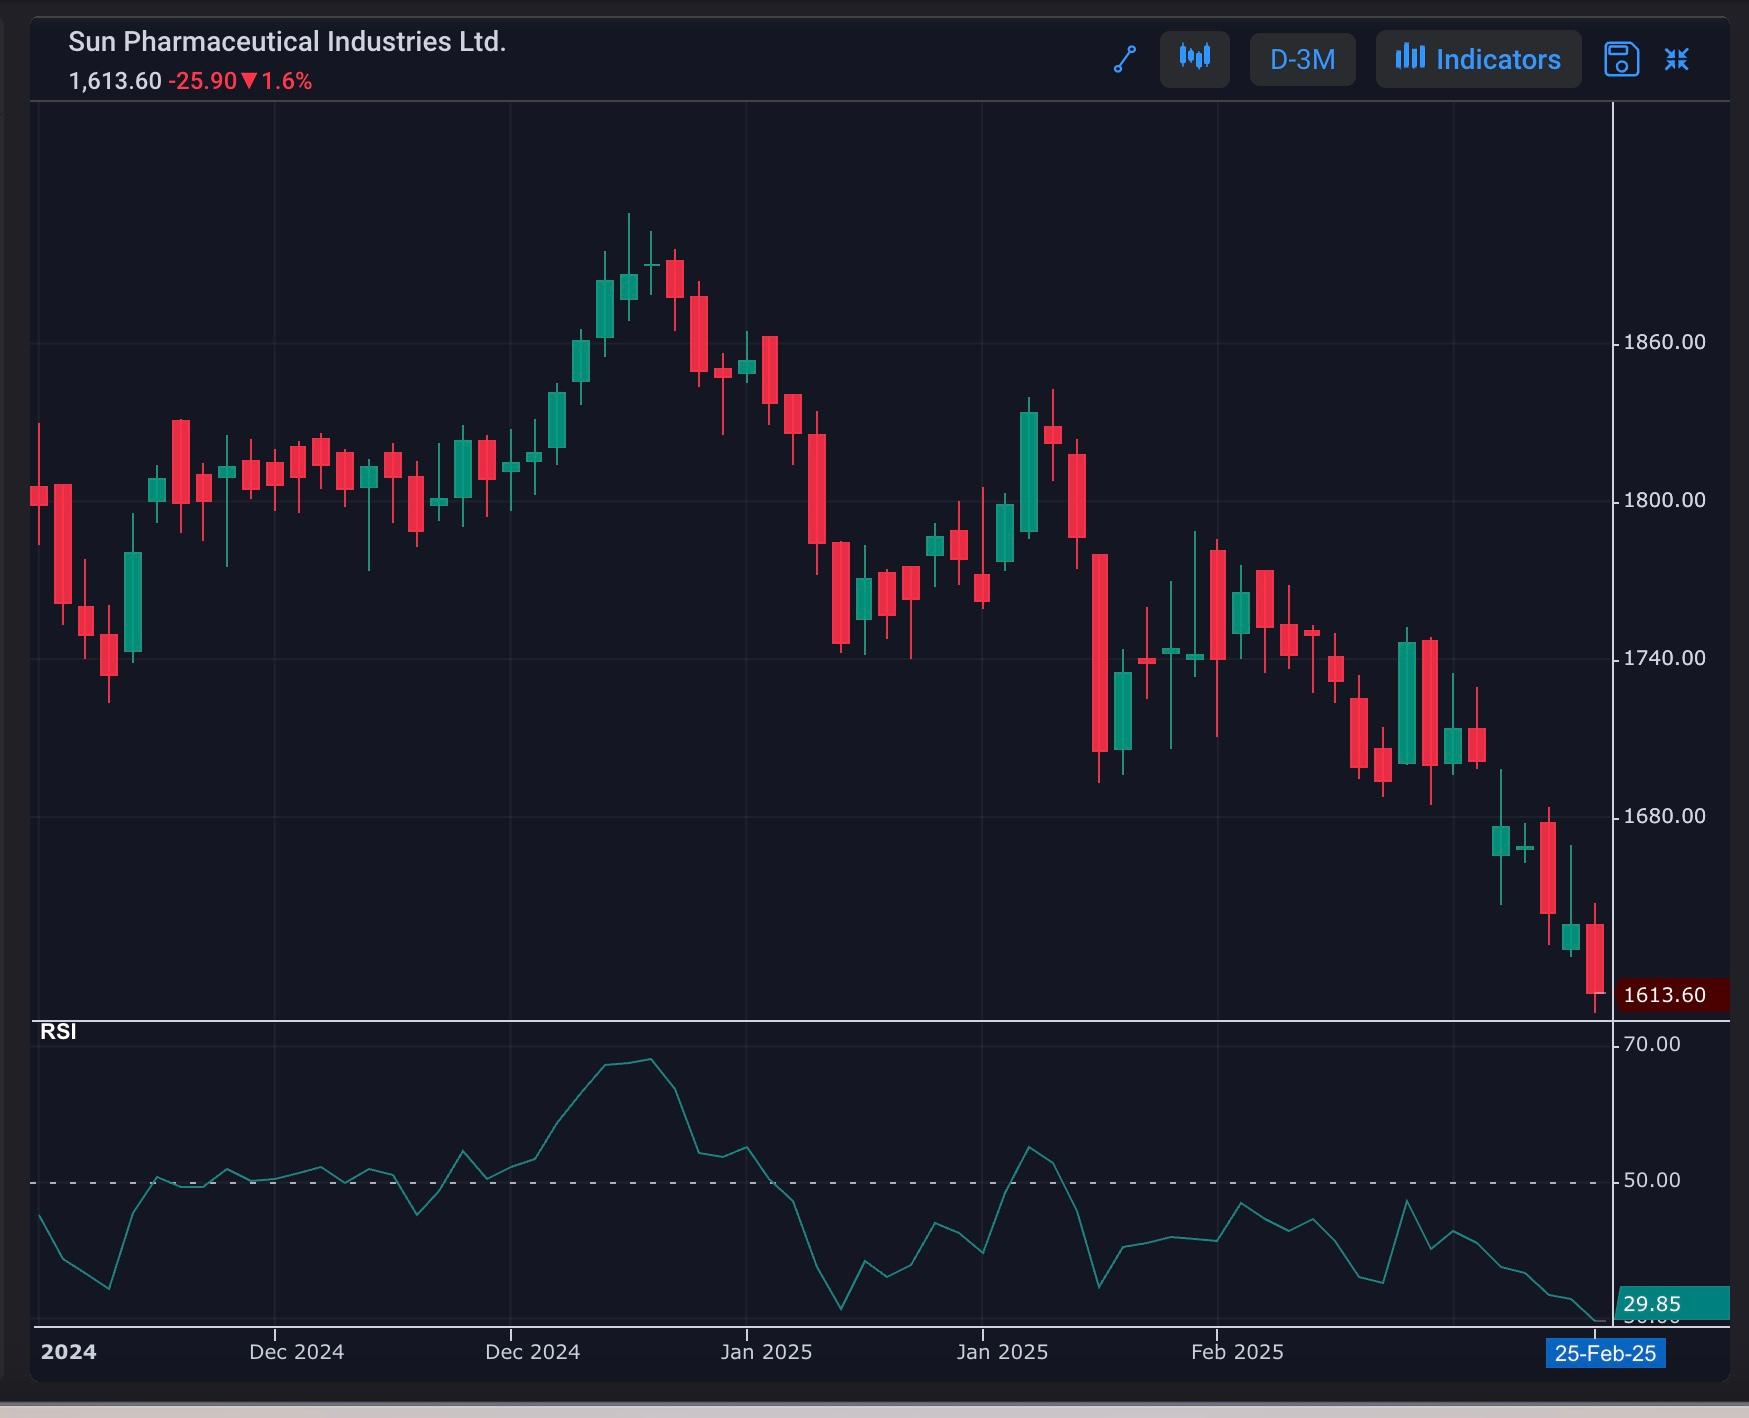Click the Feb 2025 date axis label
Image resolution: width=1749 pixels, height=1418 pixels.
1237,1352
